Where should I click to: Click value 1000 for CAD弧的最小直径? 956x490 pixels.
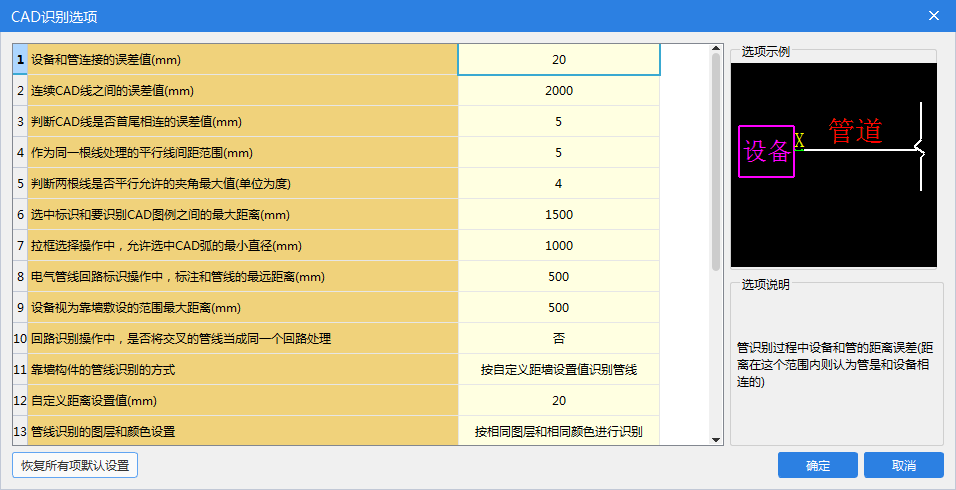coord(558,246)
